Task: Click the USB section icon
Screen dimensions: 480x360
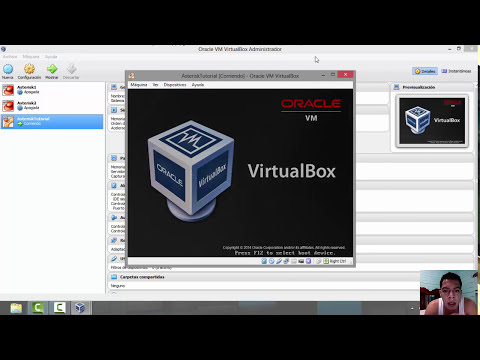Action: 114,258
